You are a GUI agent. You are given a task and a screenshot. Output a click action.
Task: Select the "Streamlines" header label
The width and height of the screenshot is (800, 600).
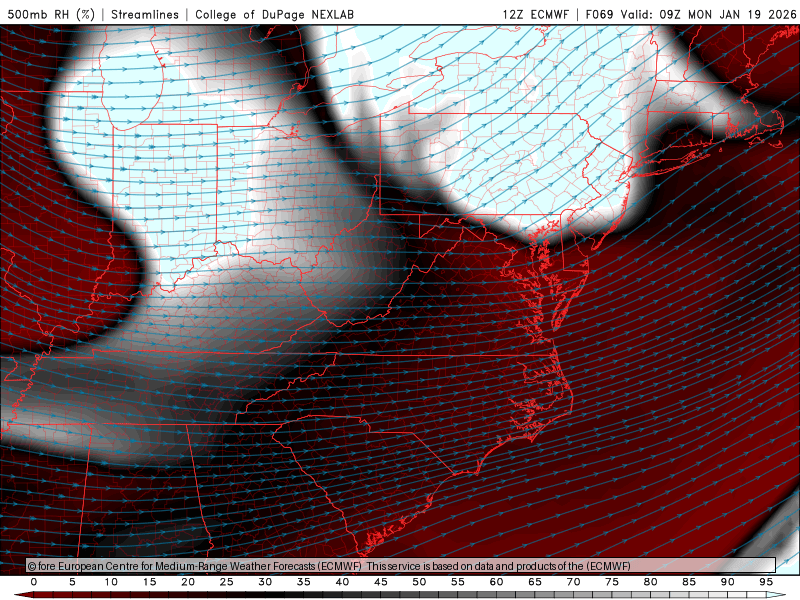tap(145, 14)
